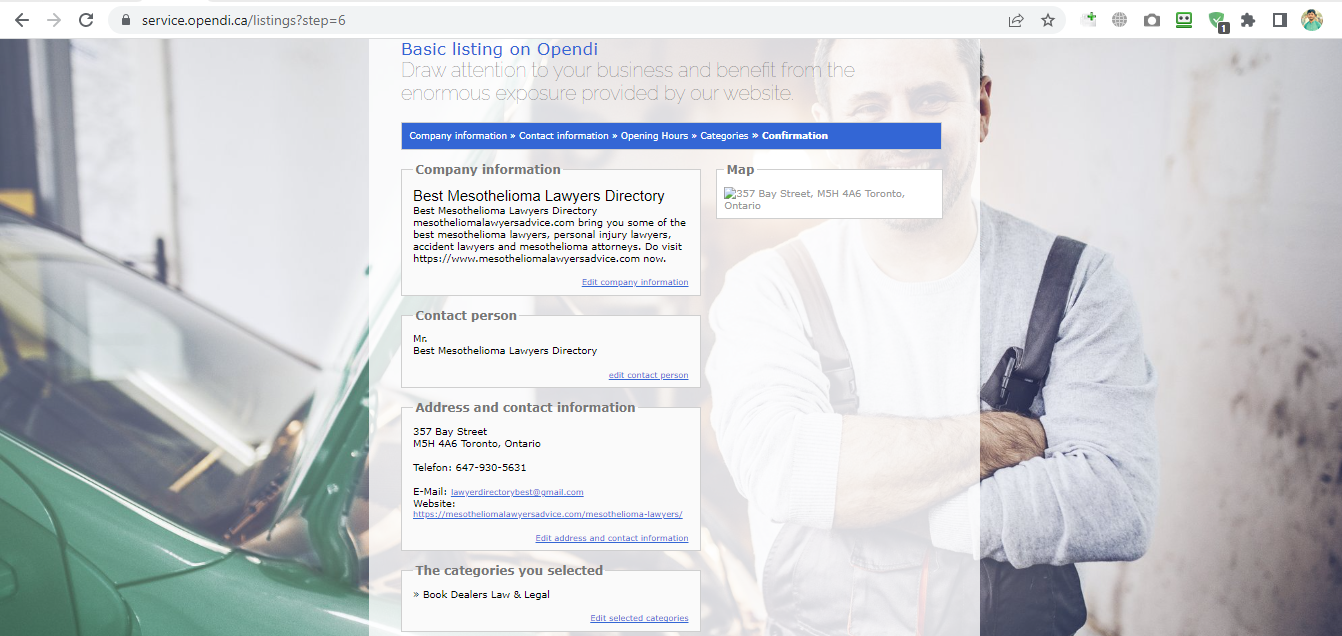Click Edit company information link

click(635, 283)
